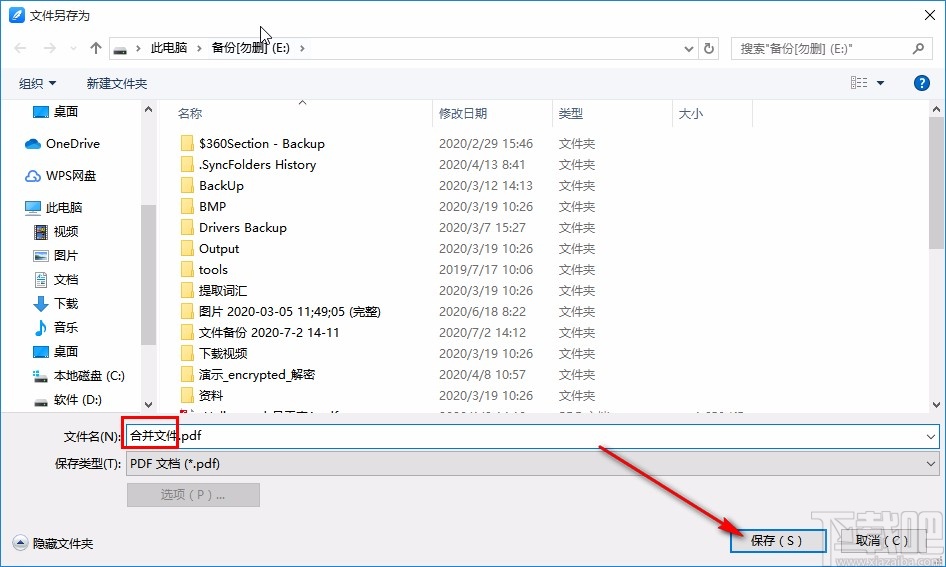The width and height of the screenshot is (946, 567).
Task: Select the $360Section - Backup folder
Action: coord(252,144)
